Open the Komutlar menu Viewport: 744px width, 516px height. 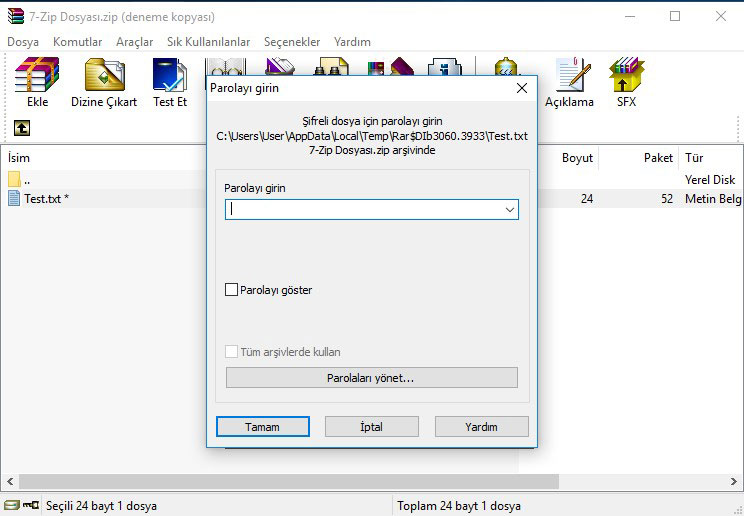77,42
